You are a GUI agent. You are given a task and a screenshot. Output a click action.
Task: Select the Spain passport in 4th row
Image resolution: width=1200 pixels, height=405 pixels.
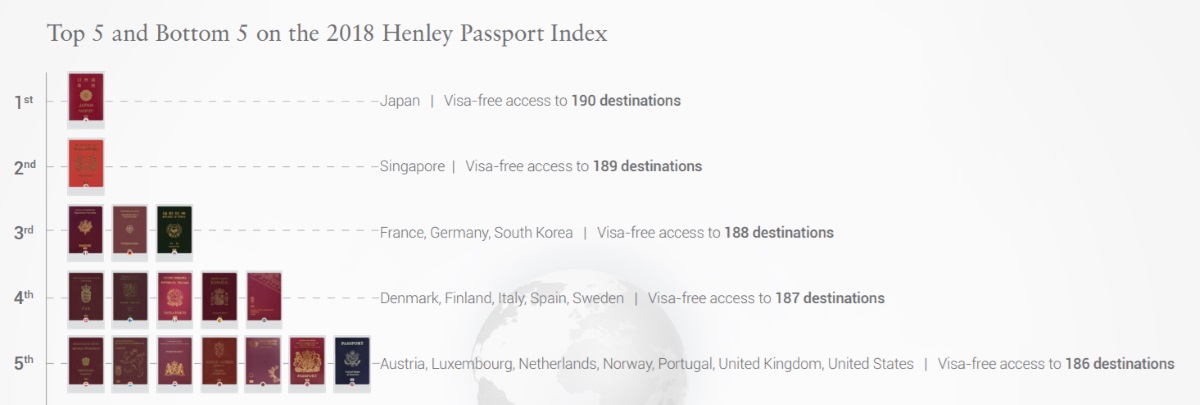click(219, 297)
